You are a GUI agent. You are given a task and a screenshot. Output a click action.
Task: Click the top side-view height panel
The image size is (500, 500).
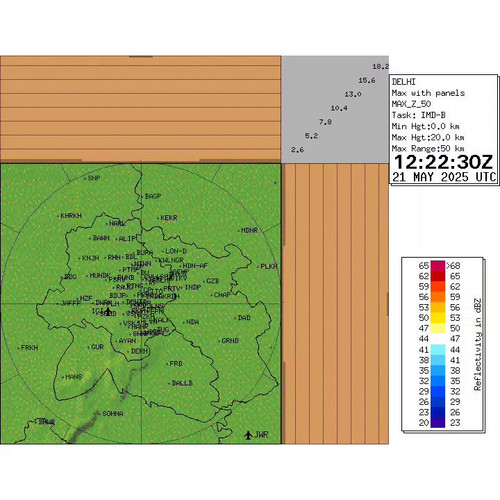pos(141,109)
